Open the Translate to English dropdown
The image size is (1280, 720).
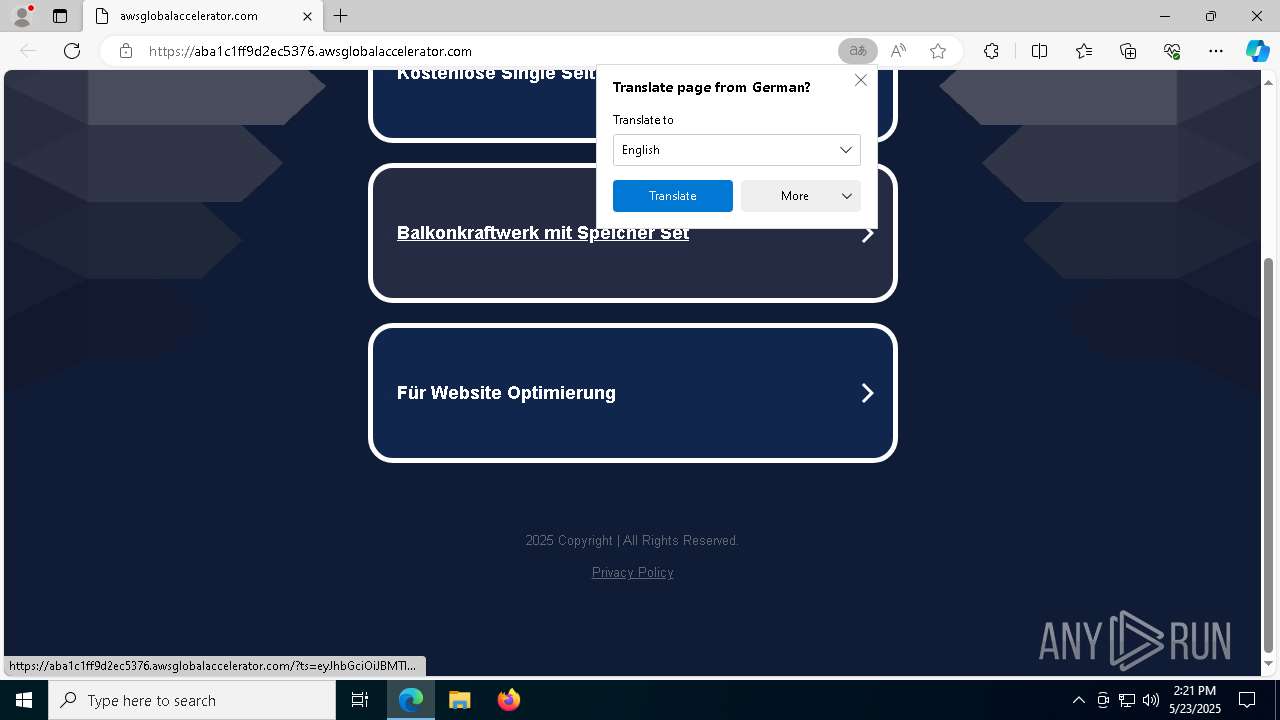click(737, 150)
